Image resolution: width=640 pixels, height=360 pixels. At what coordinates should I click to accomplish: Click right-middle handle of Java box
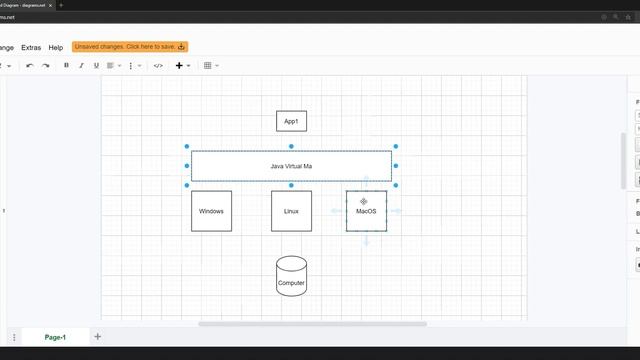(x=396, y=166)
